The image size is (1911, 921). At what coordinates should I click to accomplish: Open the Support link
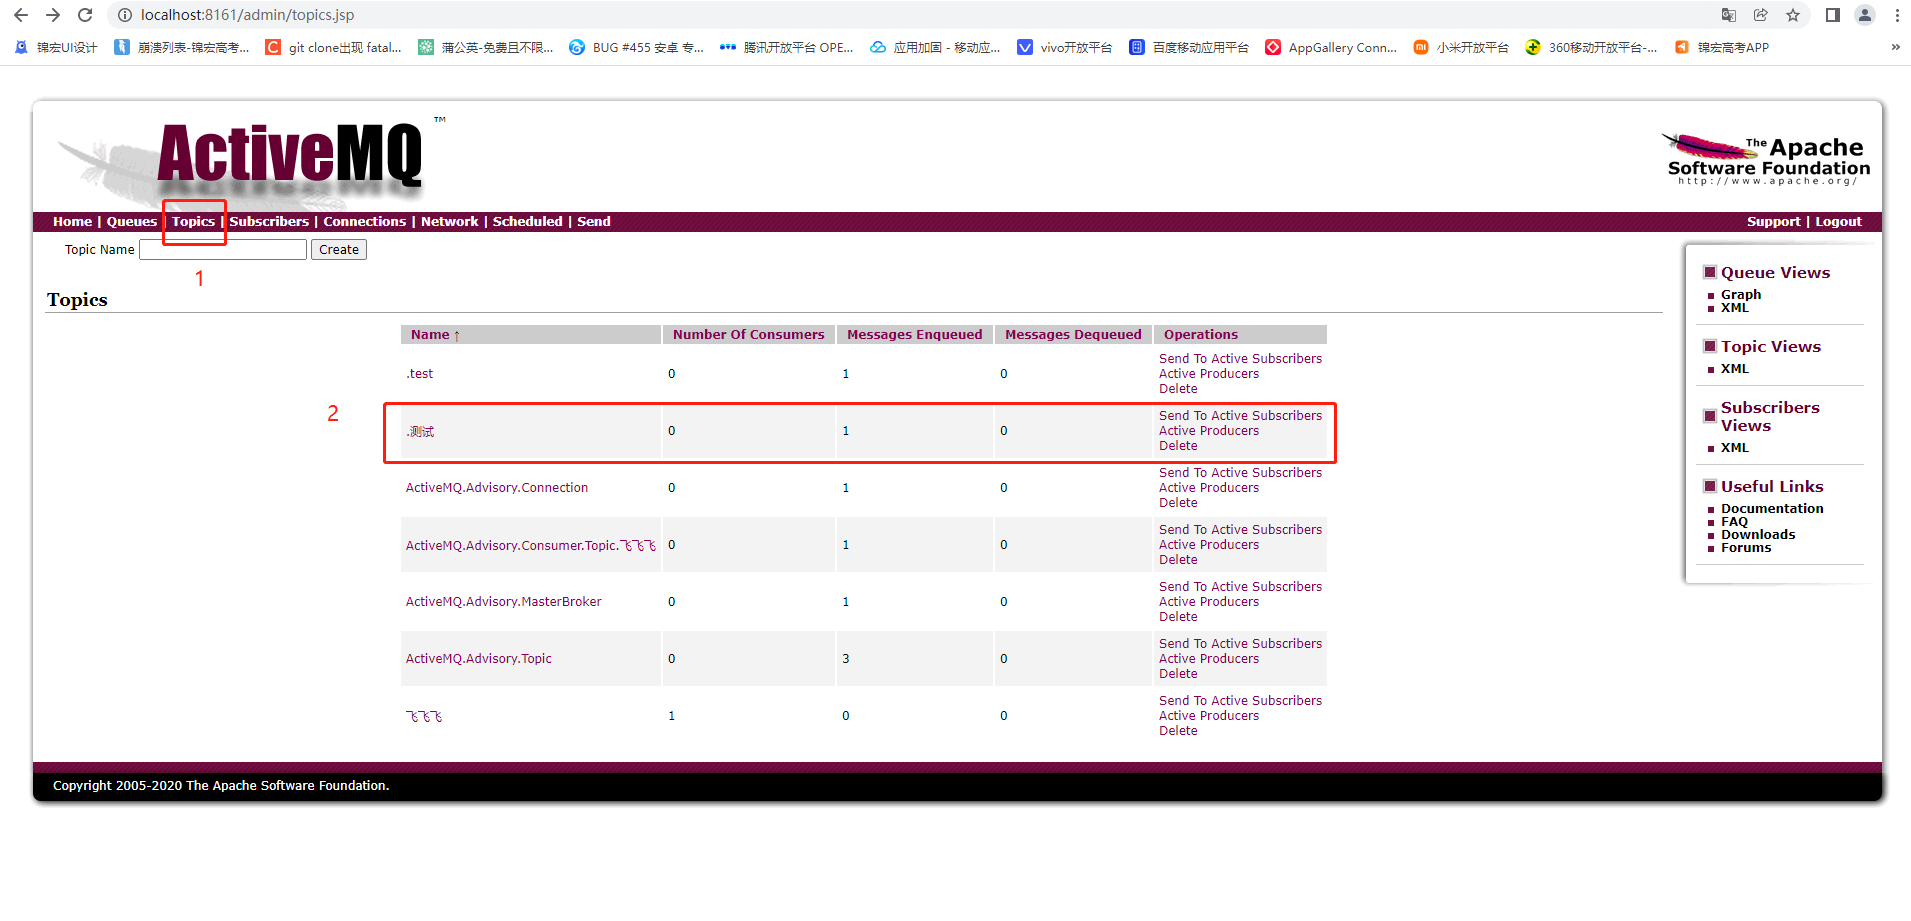point(1773,222)
